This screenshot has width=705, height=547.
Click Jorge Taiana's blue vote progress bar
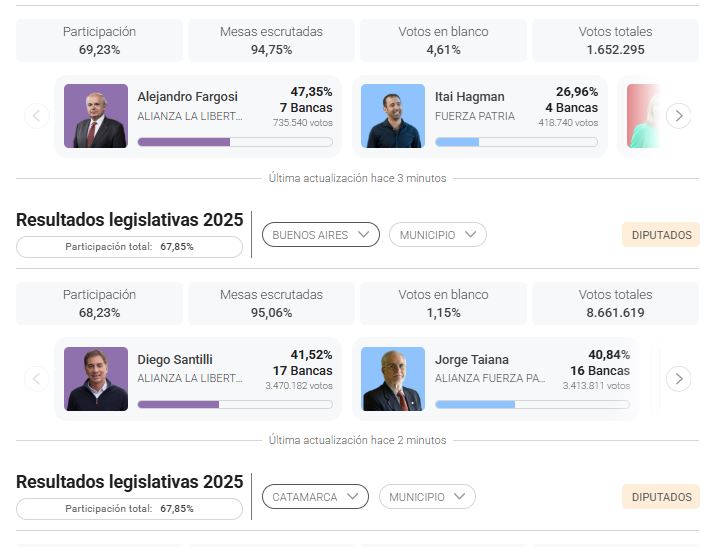coord(532,404)
